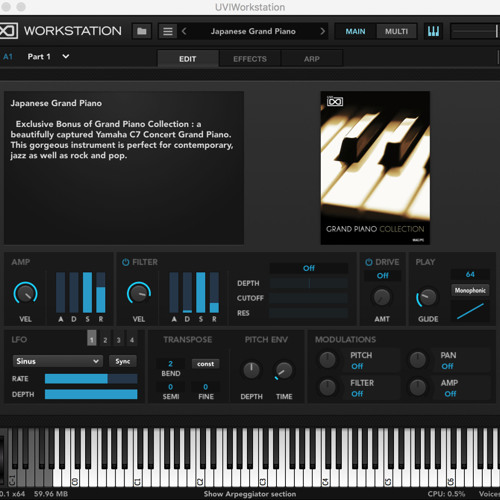Adjust AMP envelope Release bar
The height and width of the screenshot is (500, 500).
pos(101,292)
